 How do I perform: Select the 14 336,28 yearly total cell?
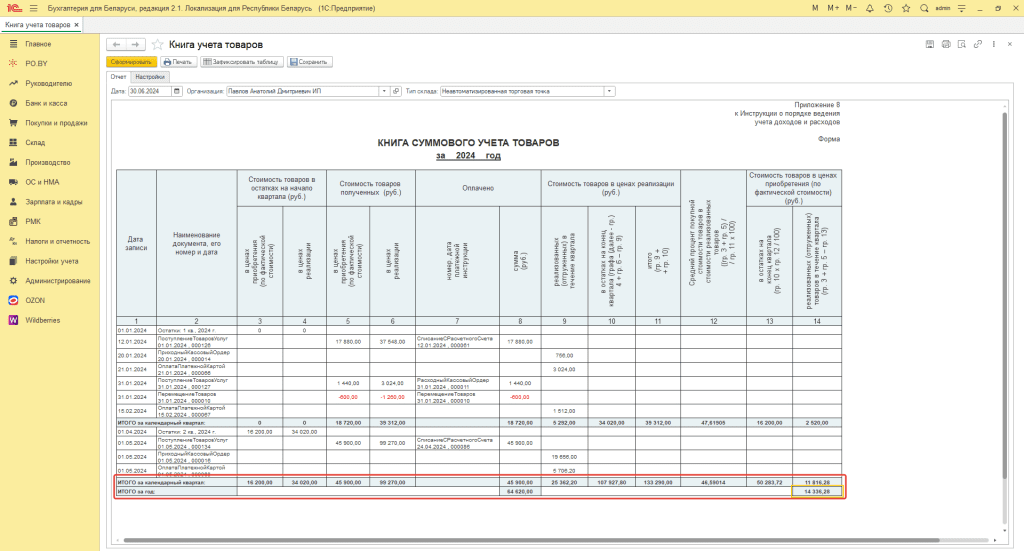tap(817, 491)
